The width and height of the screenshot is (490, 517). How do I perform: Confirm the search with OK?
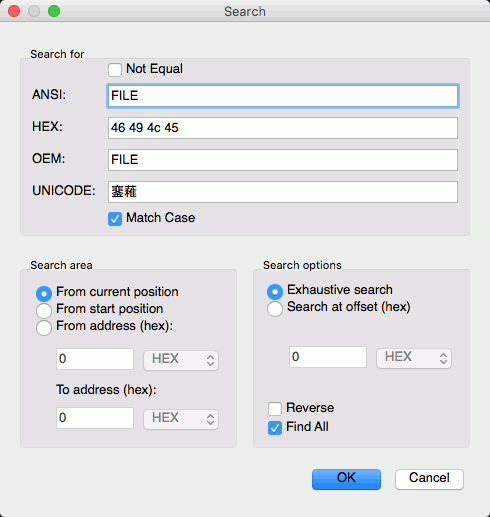point(346,479)
